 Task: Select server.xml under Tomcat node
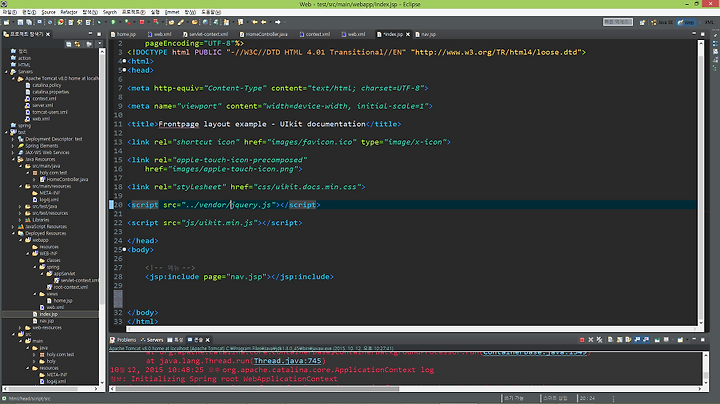click(43, 106)
